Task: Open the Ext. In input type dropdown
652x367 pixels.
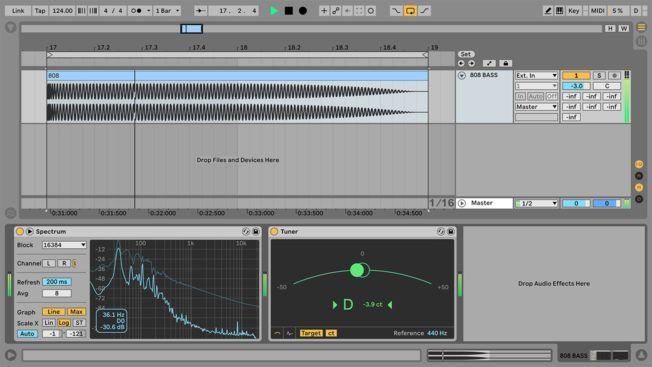Action: coord(536,76)
